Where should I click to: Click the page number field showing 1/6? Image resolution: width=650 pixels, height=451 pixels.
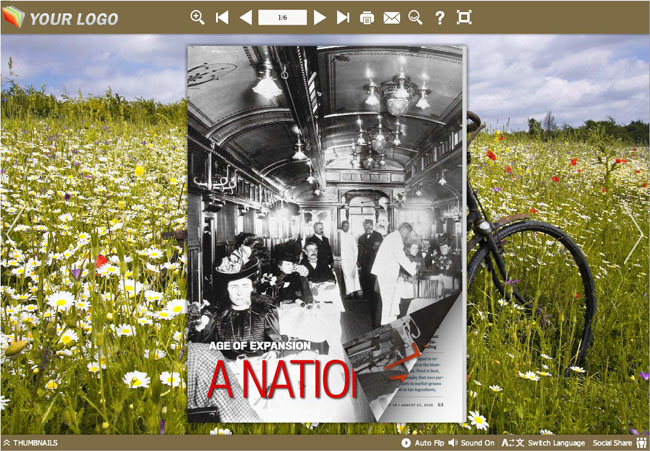pyautogui.click(x=282, y=17)
